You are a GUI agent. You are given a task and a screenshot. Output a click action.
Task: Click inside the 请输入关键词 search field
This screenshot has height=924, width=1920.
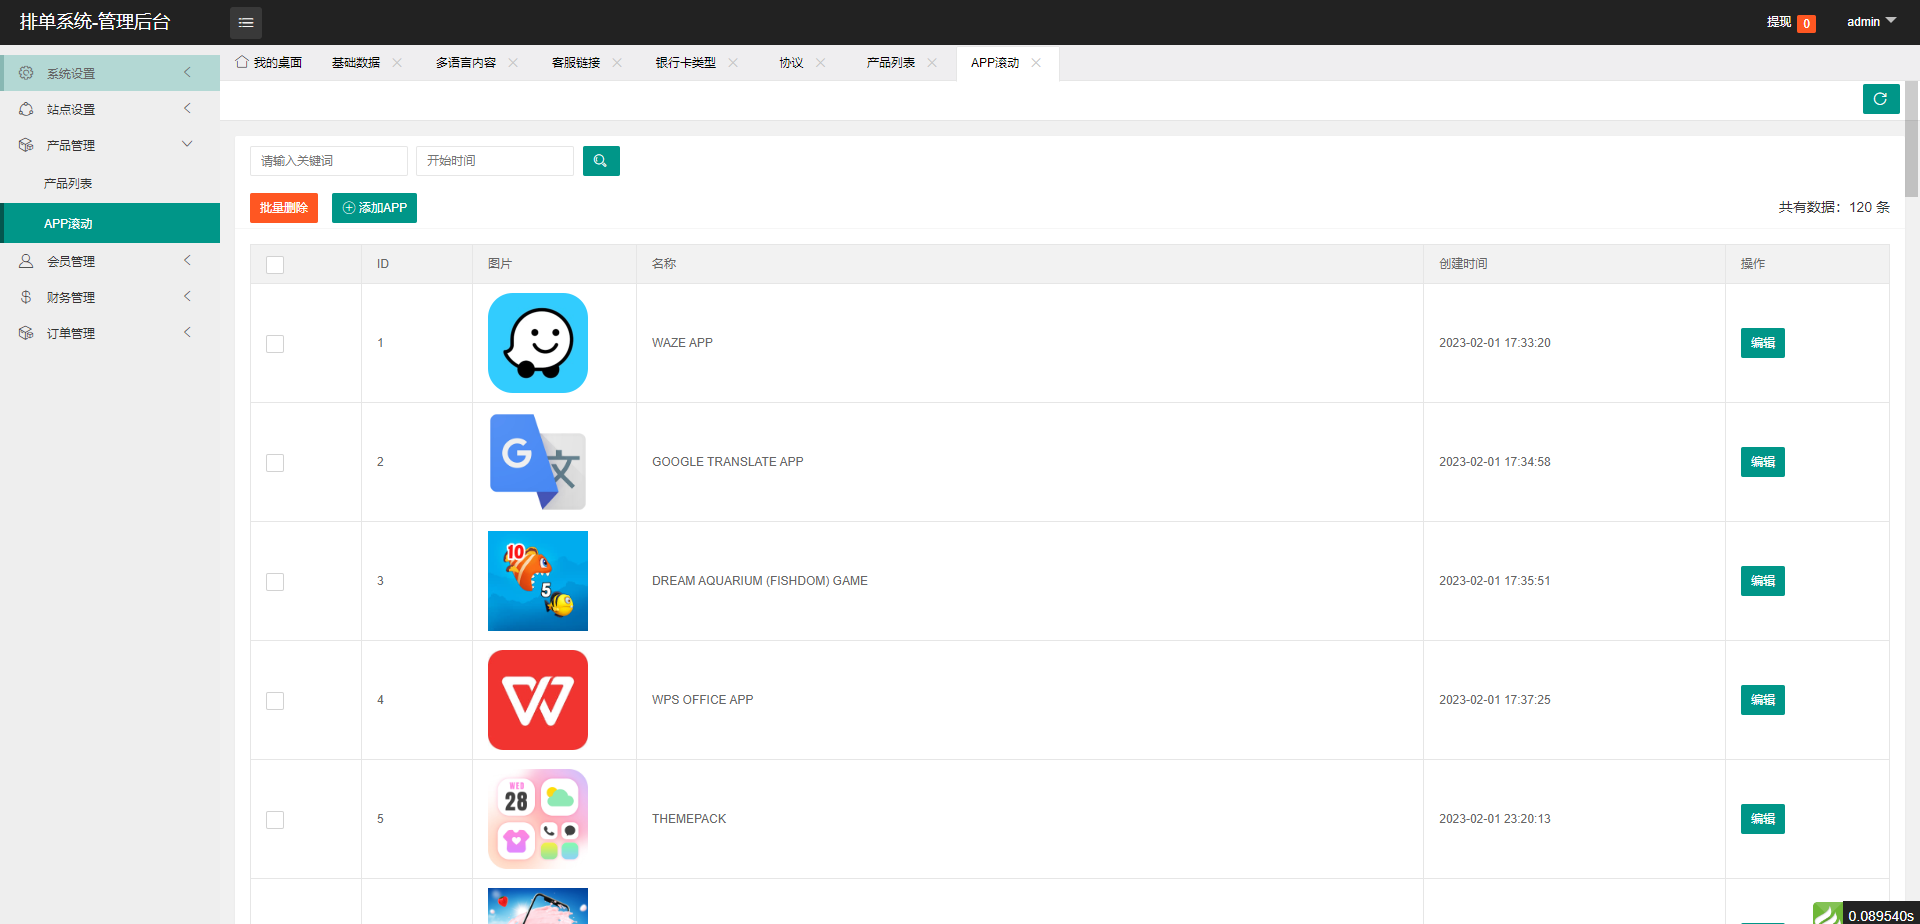[x=328, y=160]
